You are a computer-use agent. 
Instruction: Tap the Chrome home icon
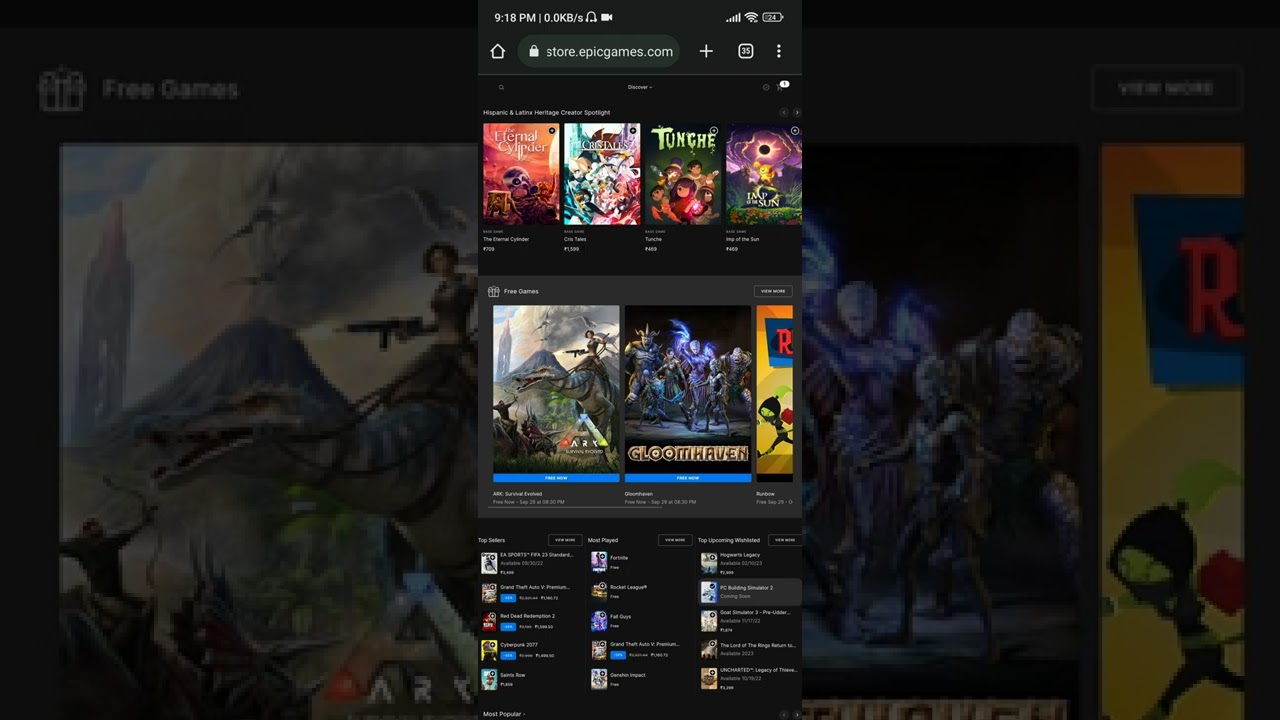(x=498, y=51)
